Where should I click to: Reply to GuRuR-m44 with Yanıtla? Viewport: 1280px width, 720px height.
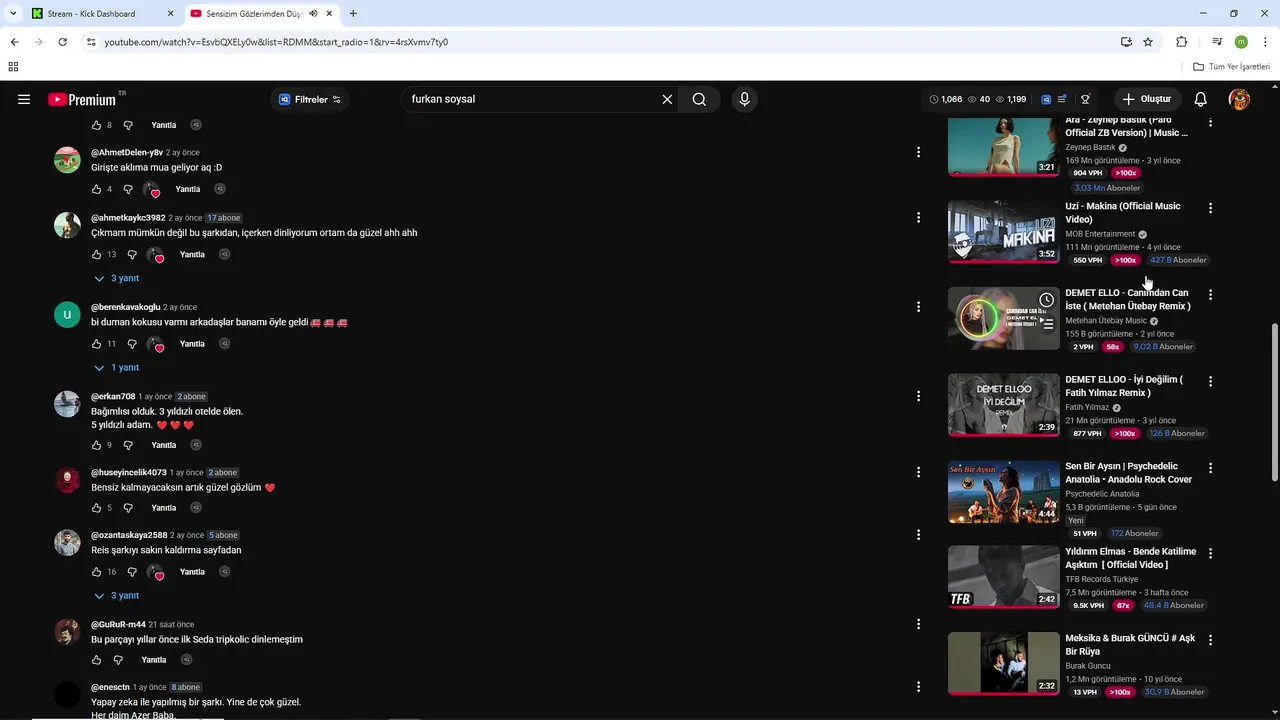coord(154,660)
